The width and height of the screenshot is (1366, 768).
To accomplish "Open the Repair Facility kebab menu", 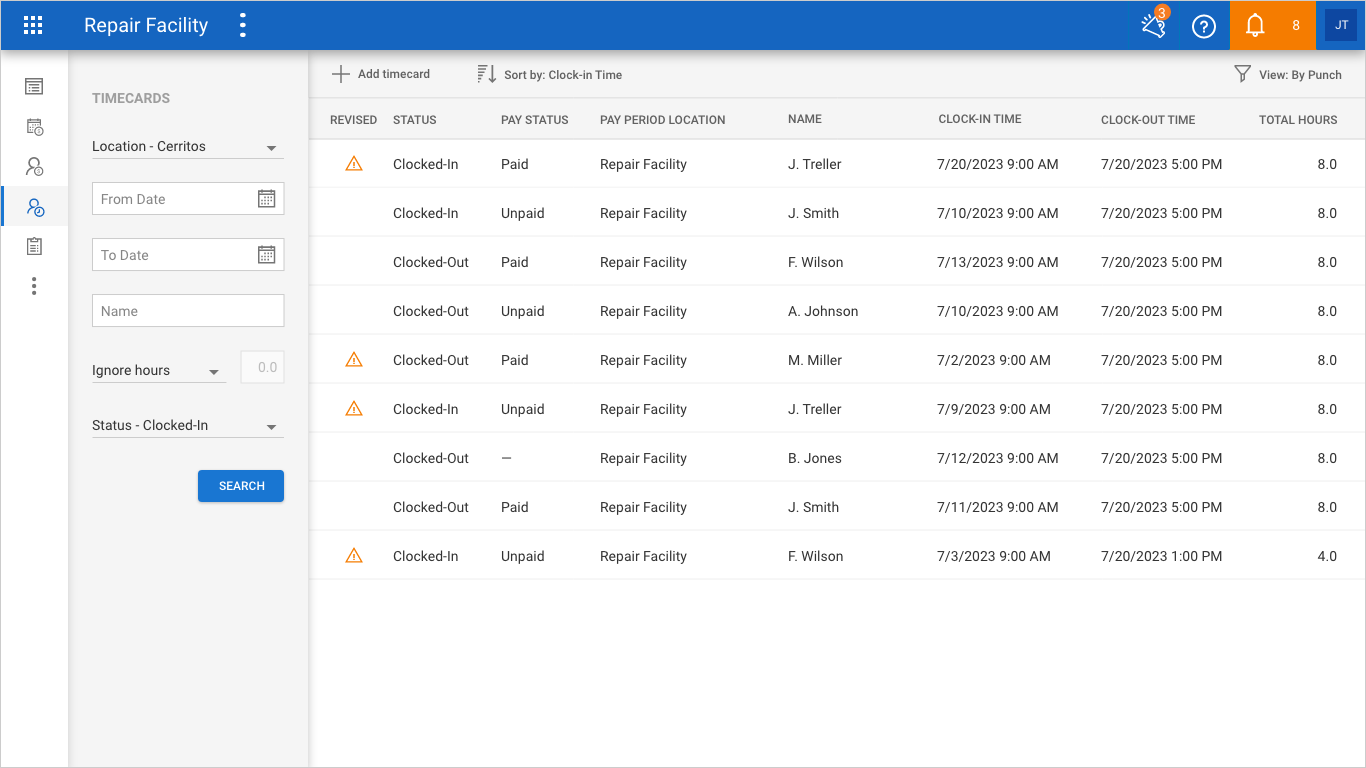I will (x=243, y=26).
